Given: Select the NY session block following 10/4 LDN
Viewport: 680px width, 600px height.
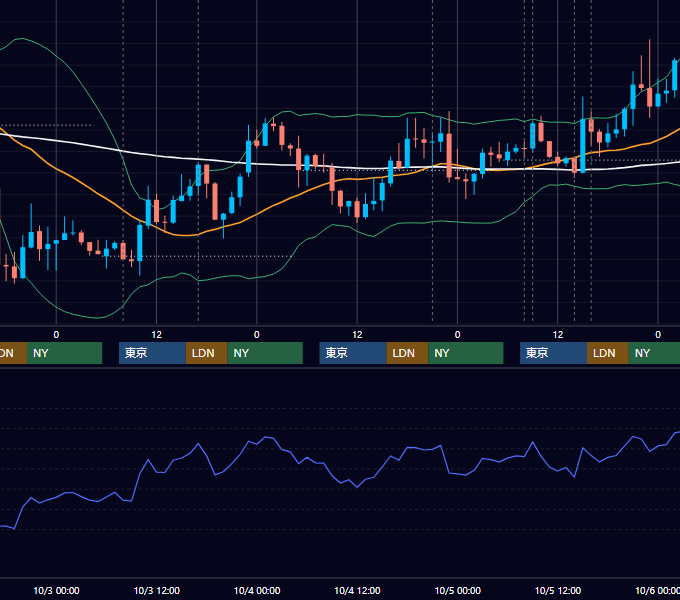Looking at the screenshot, I should click(x=466, y=353).
